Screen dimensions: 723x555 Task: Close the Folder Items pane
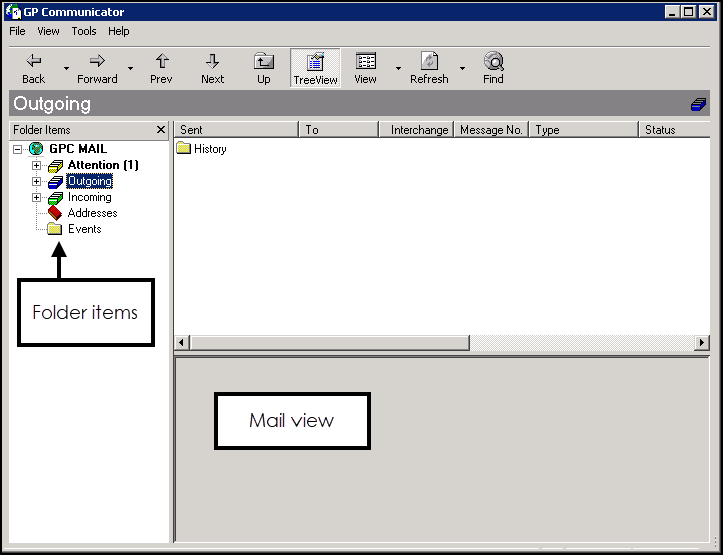point(160,130)
